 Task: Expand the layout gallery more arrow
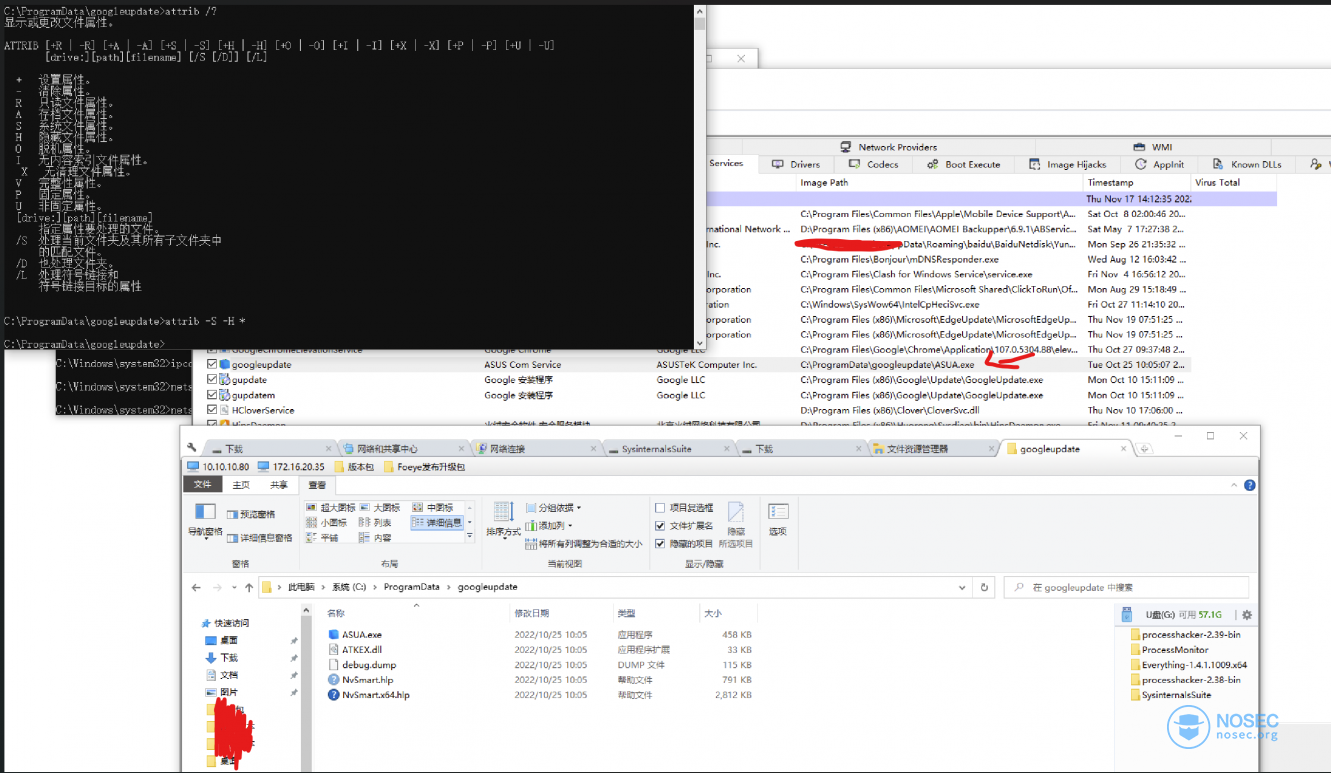[470, 537]
